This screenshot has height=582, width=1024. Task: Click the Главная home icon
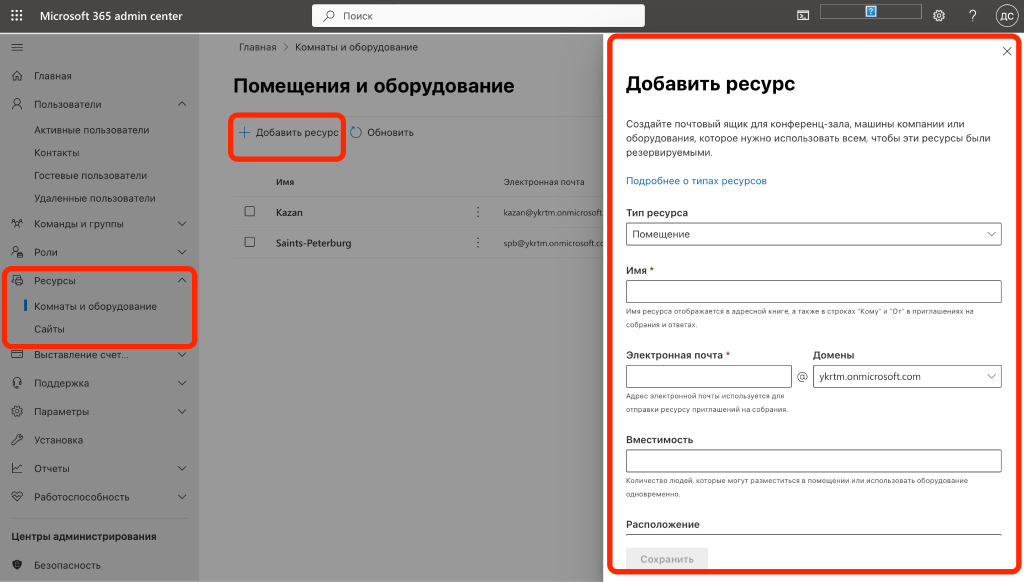[x=17, y=76]
